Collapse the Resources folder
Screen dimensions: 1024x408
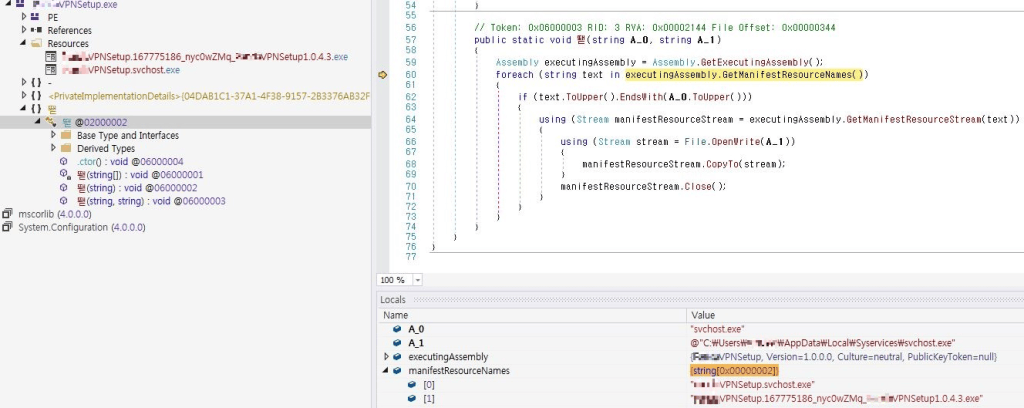24,42
